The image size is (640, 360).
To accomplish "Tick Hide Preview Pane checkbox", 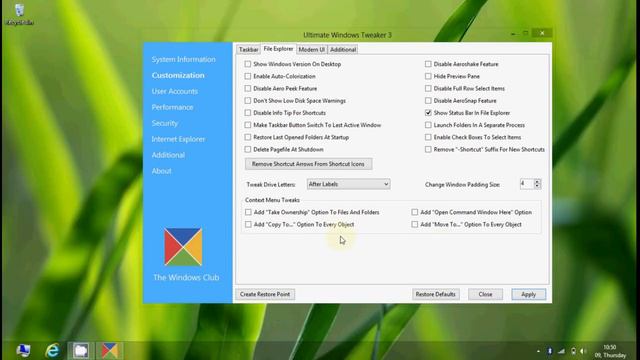I will click(428, 76).
